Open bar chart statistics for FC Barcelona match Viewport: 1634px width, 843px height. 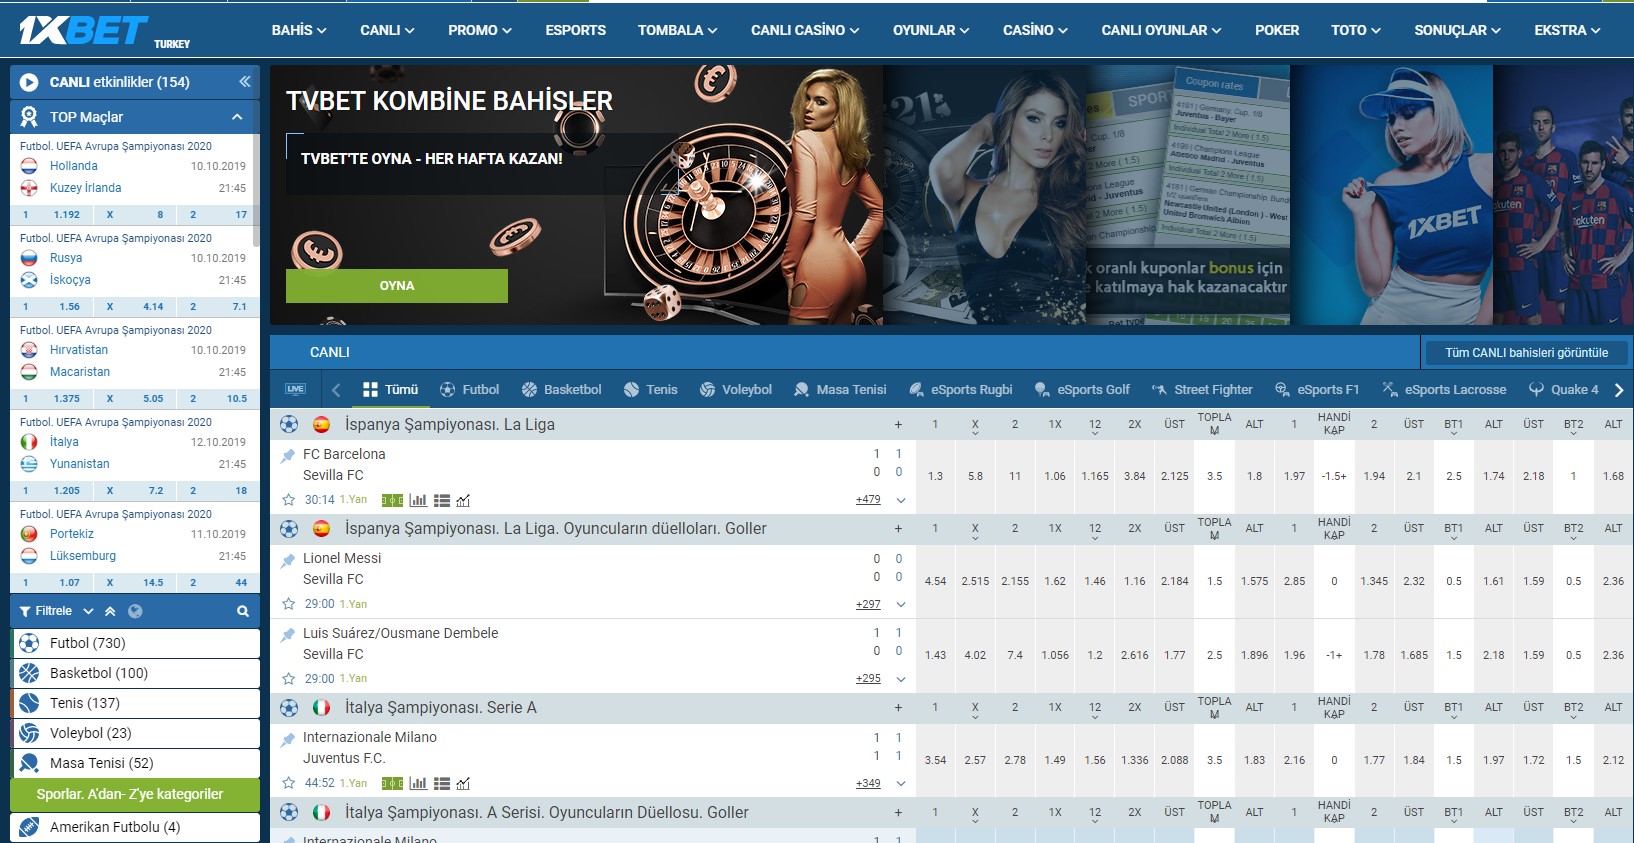pos(418,500)
